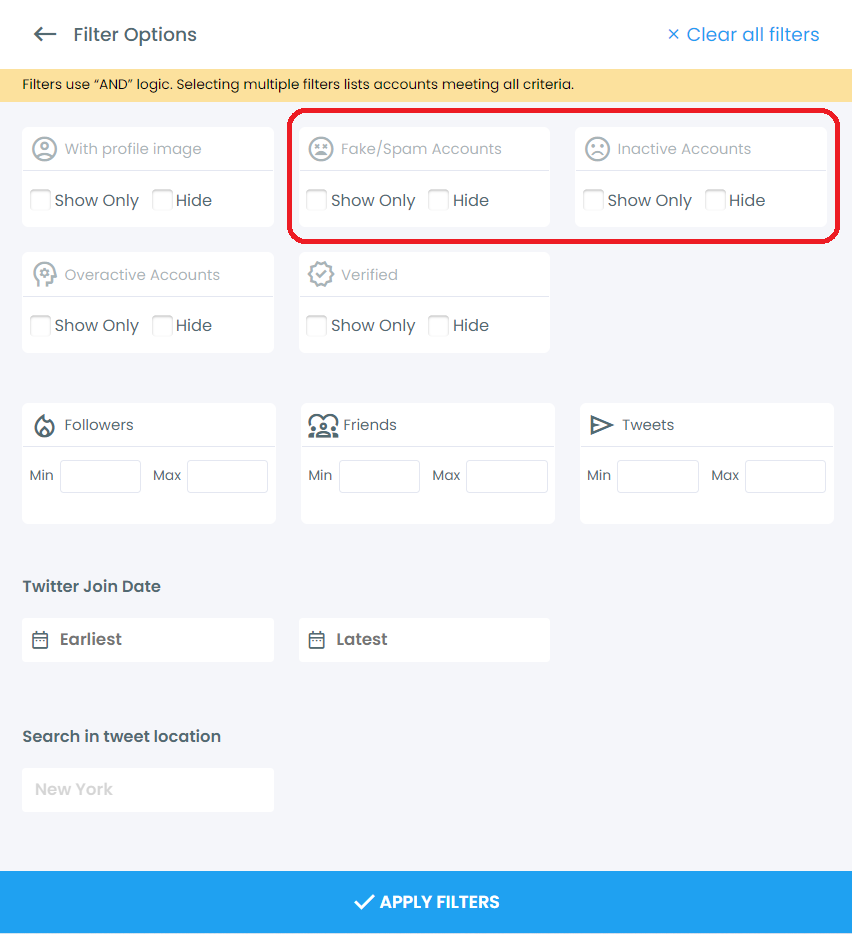Enable Show Only for Verified accounts
The height and width of the screenshot is (934, 852).
[316, 325]
